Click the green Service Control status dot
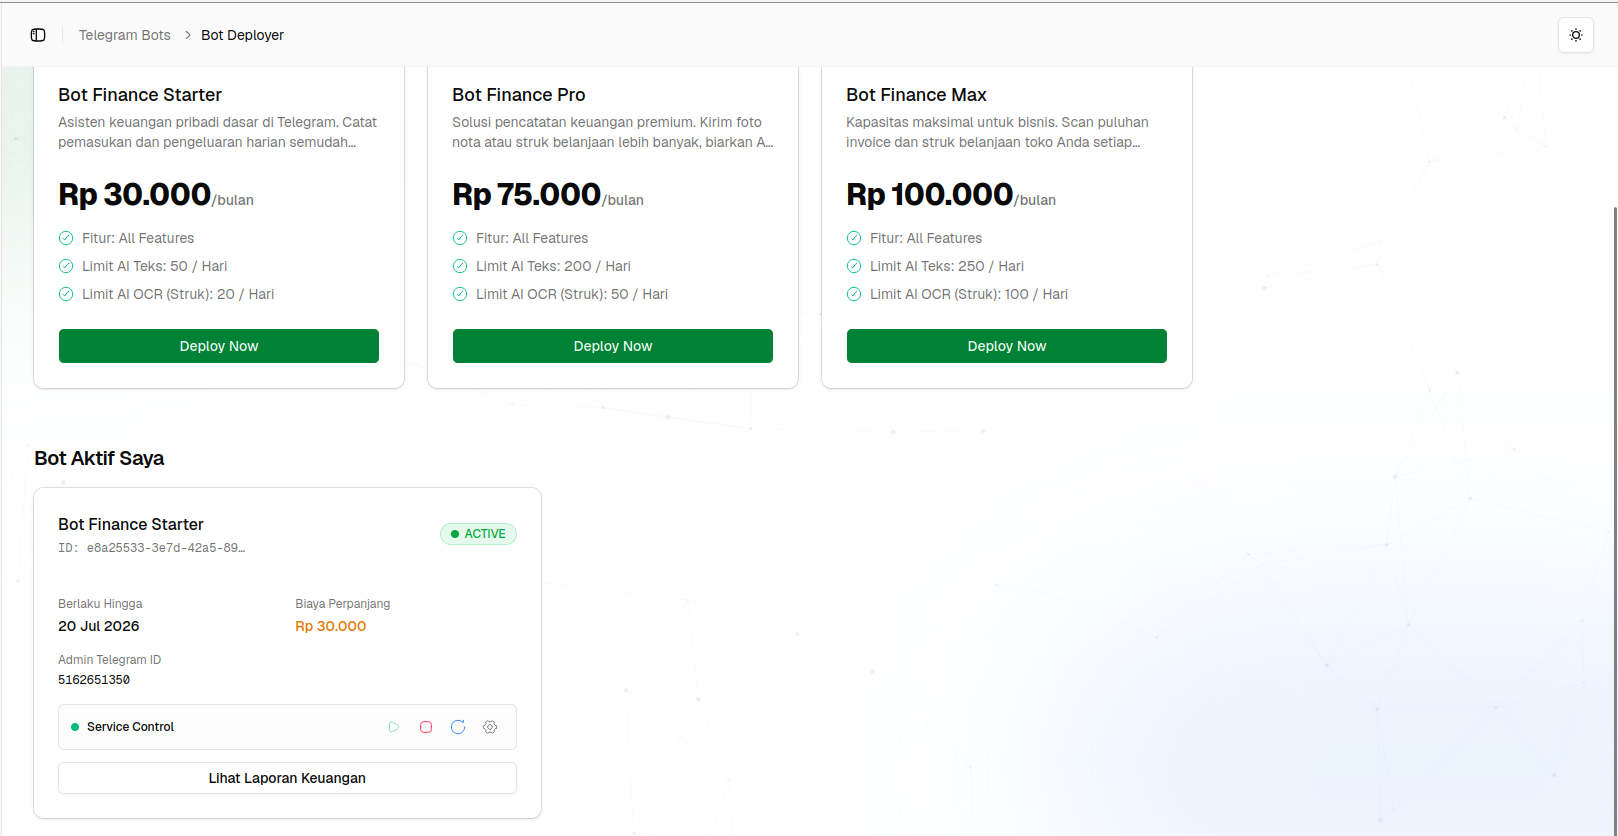Viewport: 1618px width, 836px height. [x=75, y=727]
